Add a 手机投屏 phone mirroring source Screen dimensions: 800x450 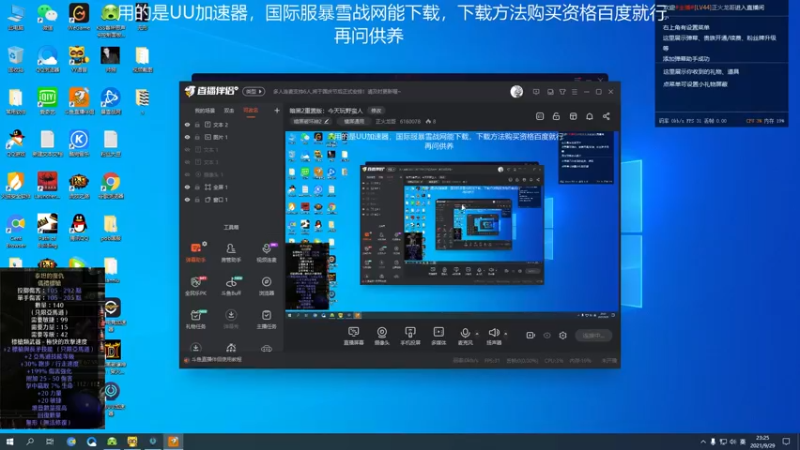(410, 336)
